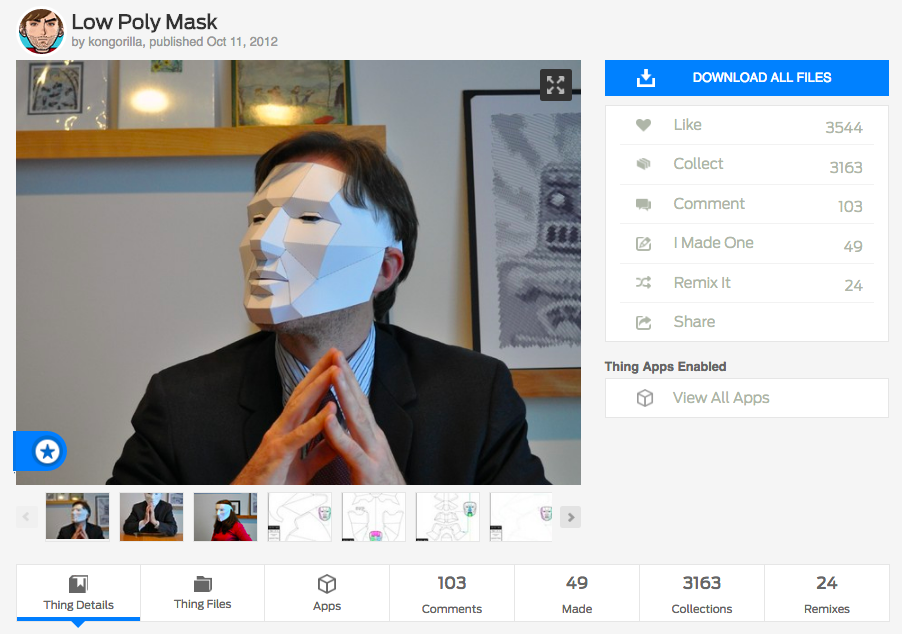Select thumbnail of woman in red

(x=226, y=517)
